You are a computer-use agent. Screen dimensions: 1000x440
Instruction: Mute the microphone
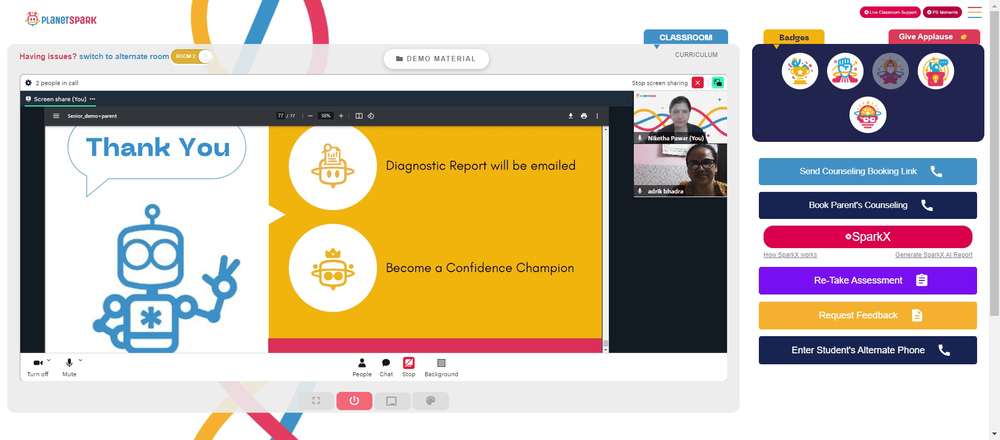[69, 367]
